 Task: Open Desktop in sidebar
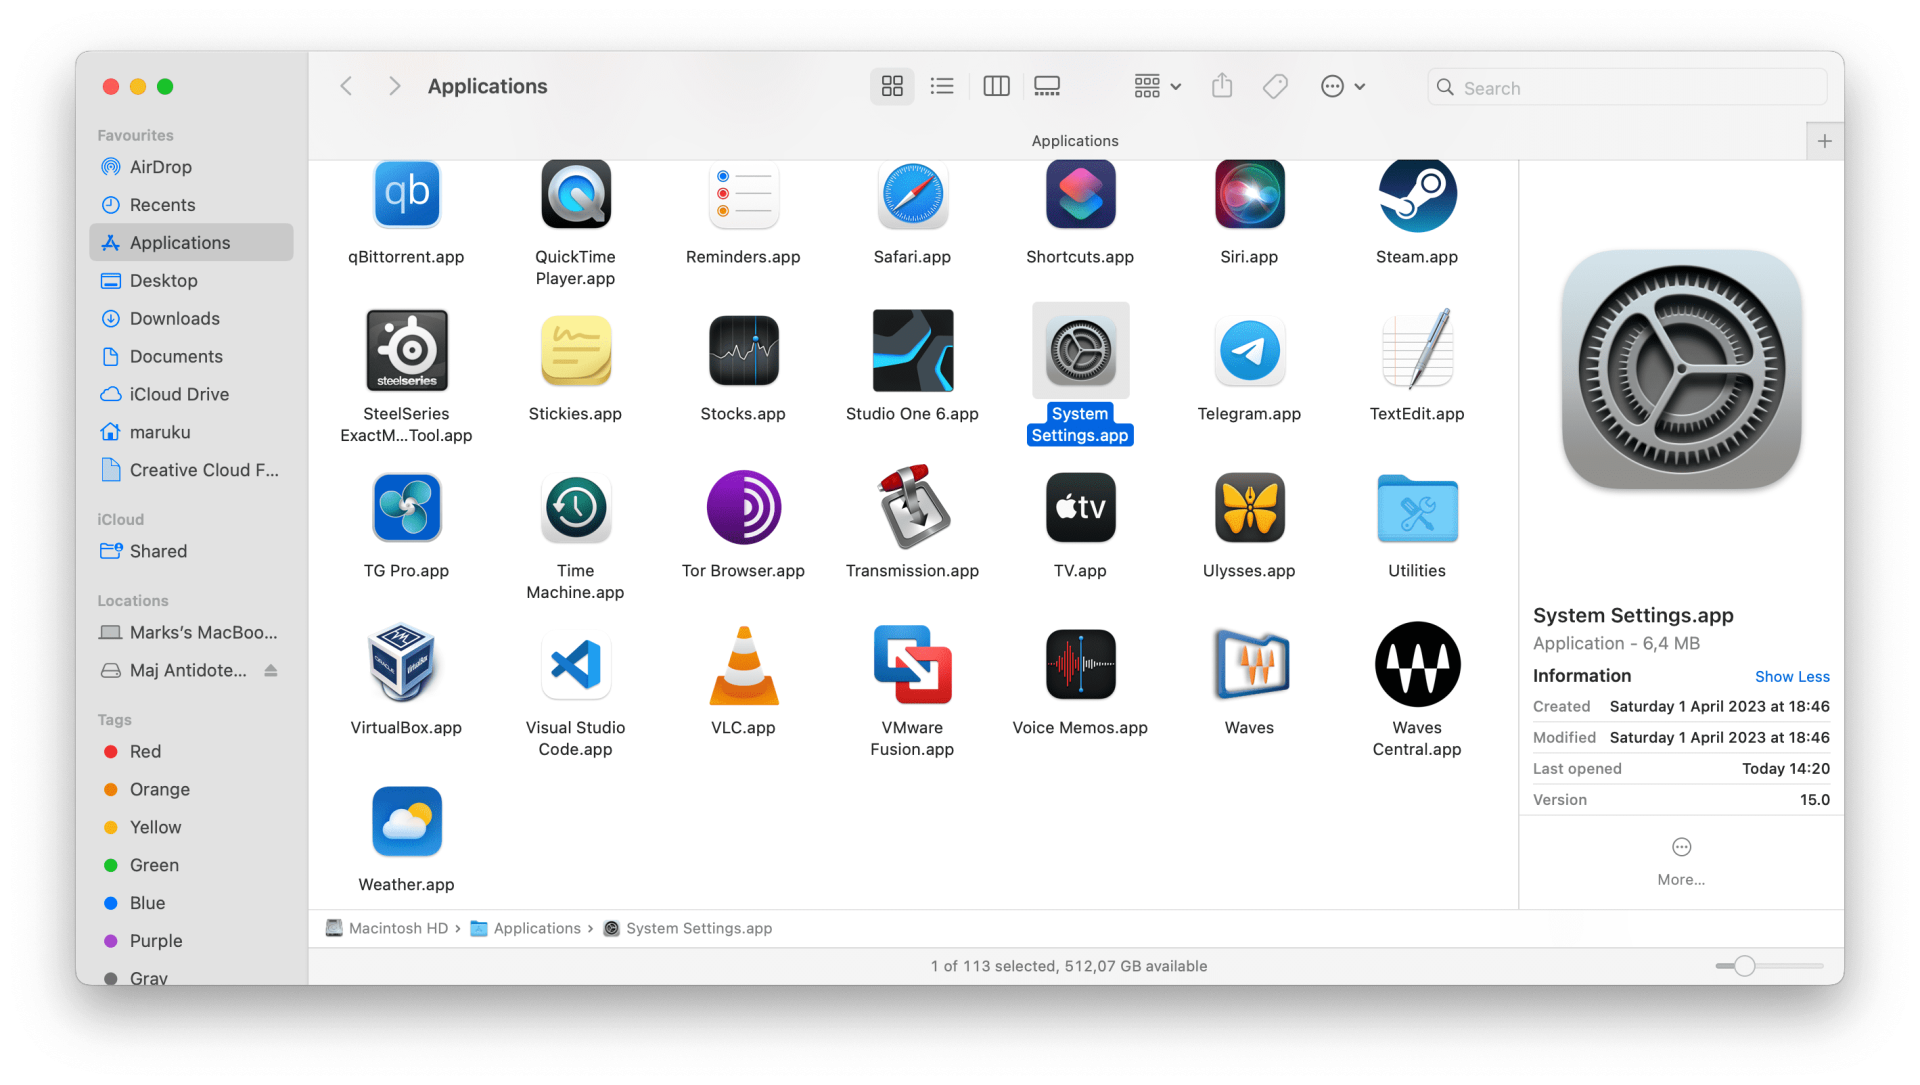(x=191, y=281)
